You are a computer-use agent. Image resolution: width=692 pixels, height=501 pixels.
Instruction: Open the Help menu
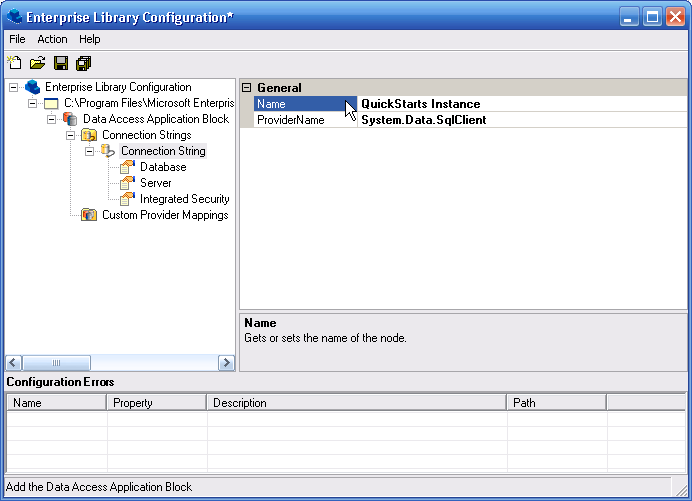pyautogui.click(x=90, y=39)
